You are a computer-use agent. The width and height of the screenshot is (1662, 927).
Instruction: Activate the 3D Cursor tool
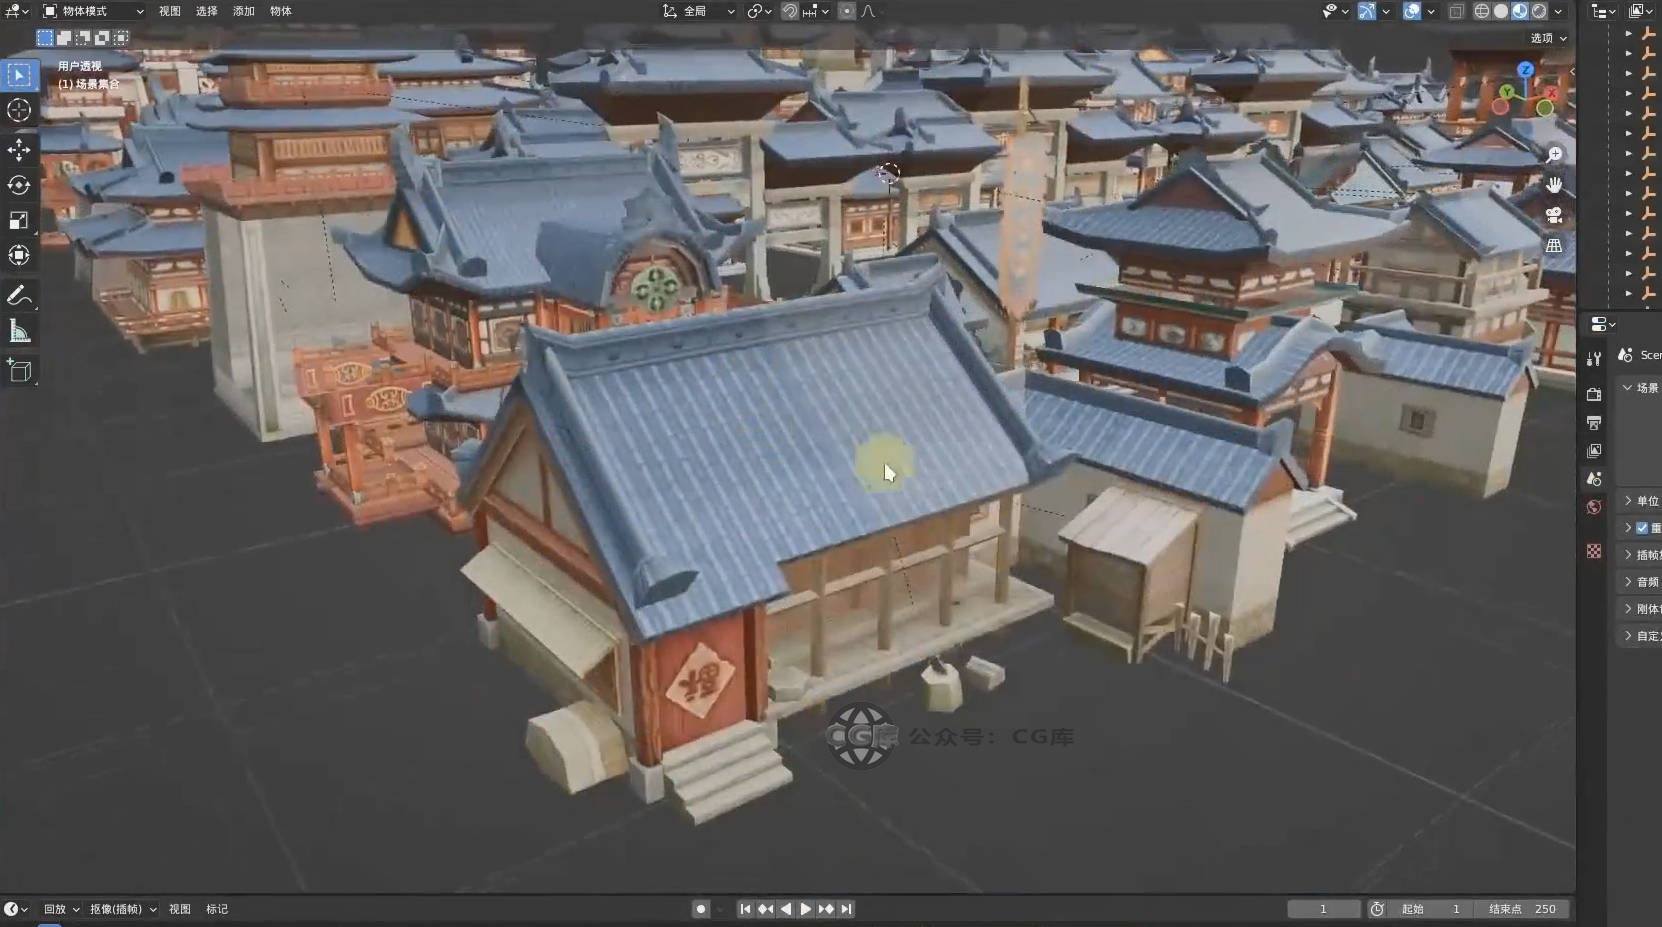coord(19,110)
